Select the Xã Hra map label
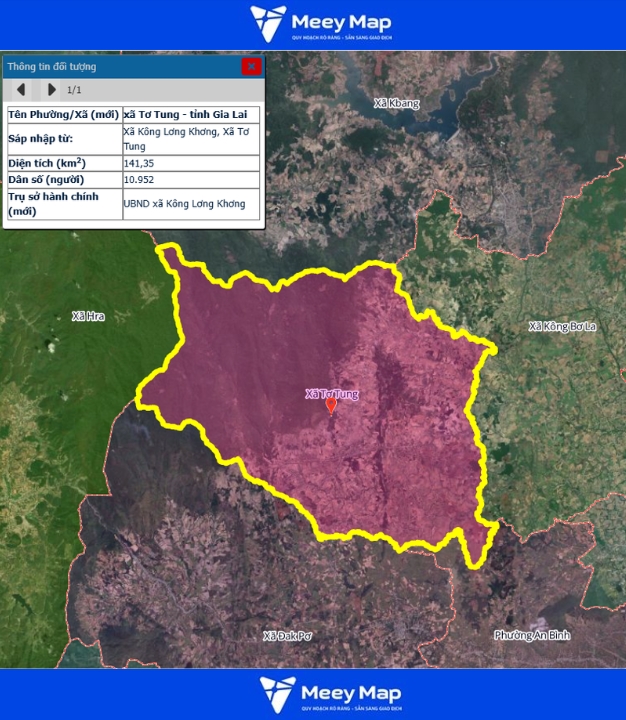Viewport: 626px width, 720px height. [x=88, y=316]
